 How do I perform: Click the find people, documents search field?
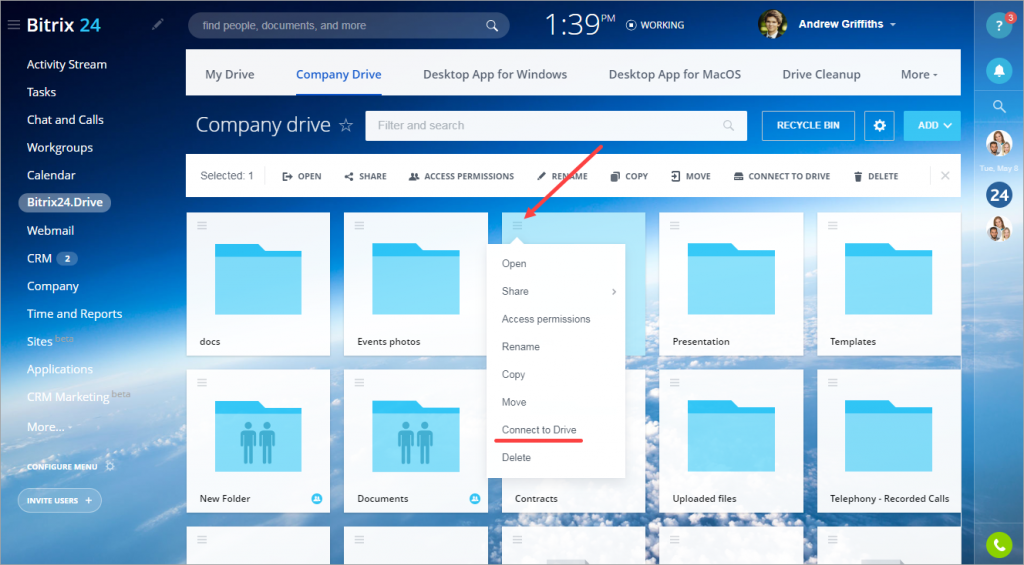pyautogui.click(x=349, y=25)
